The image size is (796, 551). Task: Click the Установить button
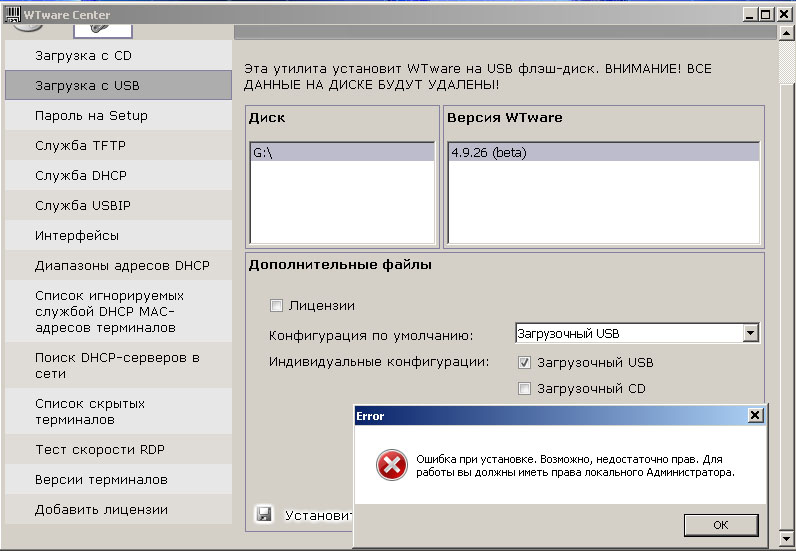coord(318,516)
